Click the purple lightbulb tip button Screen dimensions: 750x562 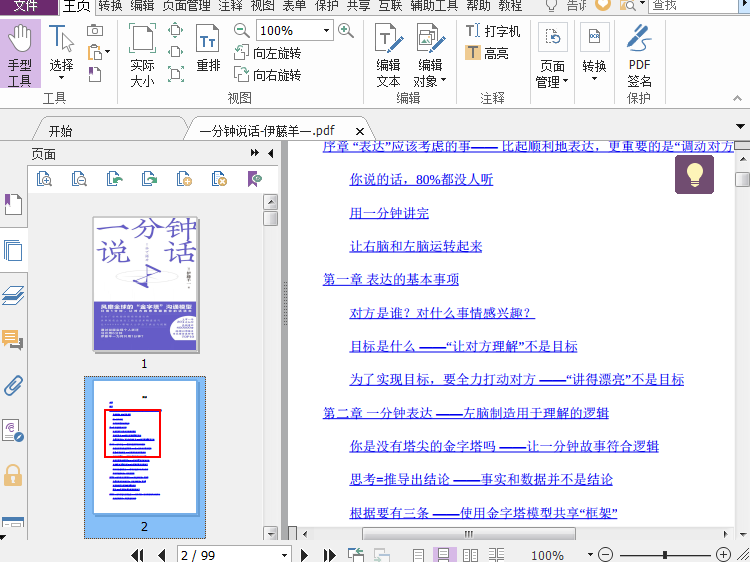(x=695, y=174)
